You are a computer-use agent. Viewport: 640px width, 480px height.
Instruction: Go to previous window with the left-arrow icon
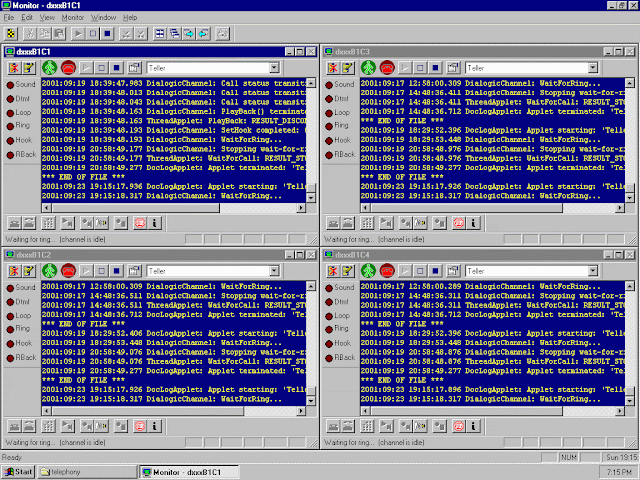point(203,33)
